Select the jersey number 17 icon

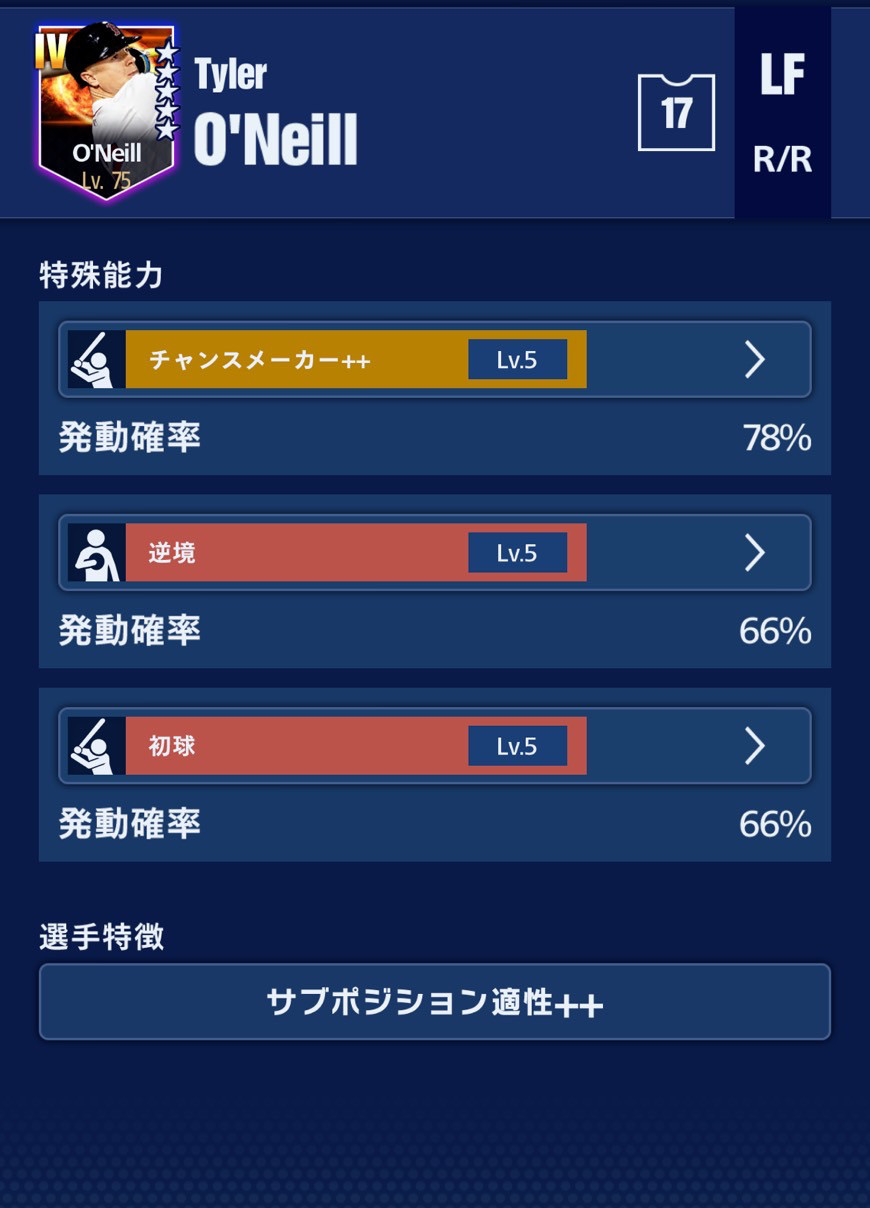pyautogui.click(x=676, y=113)
